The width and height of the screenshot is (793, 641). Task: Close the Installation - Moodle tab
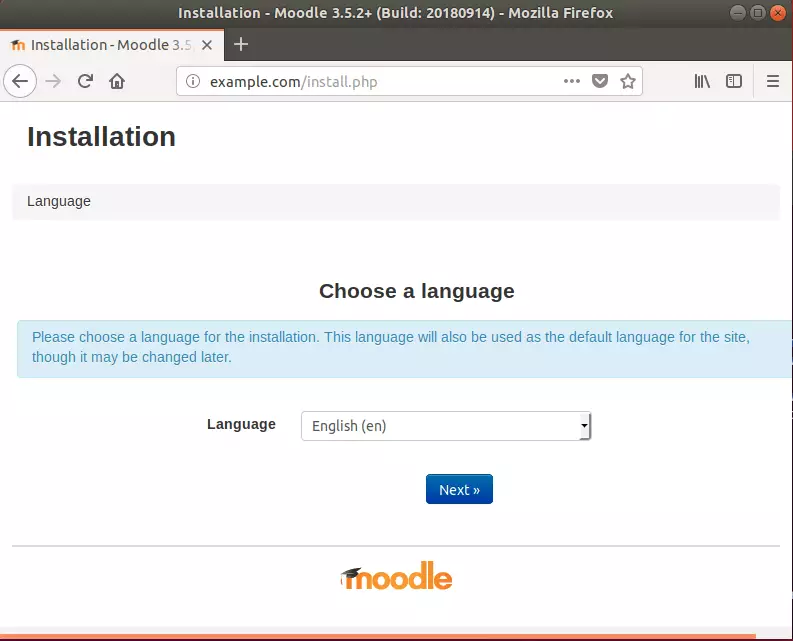pos(206,45)
